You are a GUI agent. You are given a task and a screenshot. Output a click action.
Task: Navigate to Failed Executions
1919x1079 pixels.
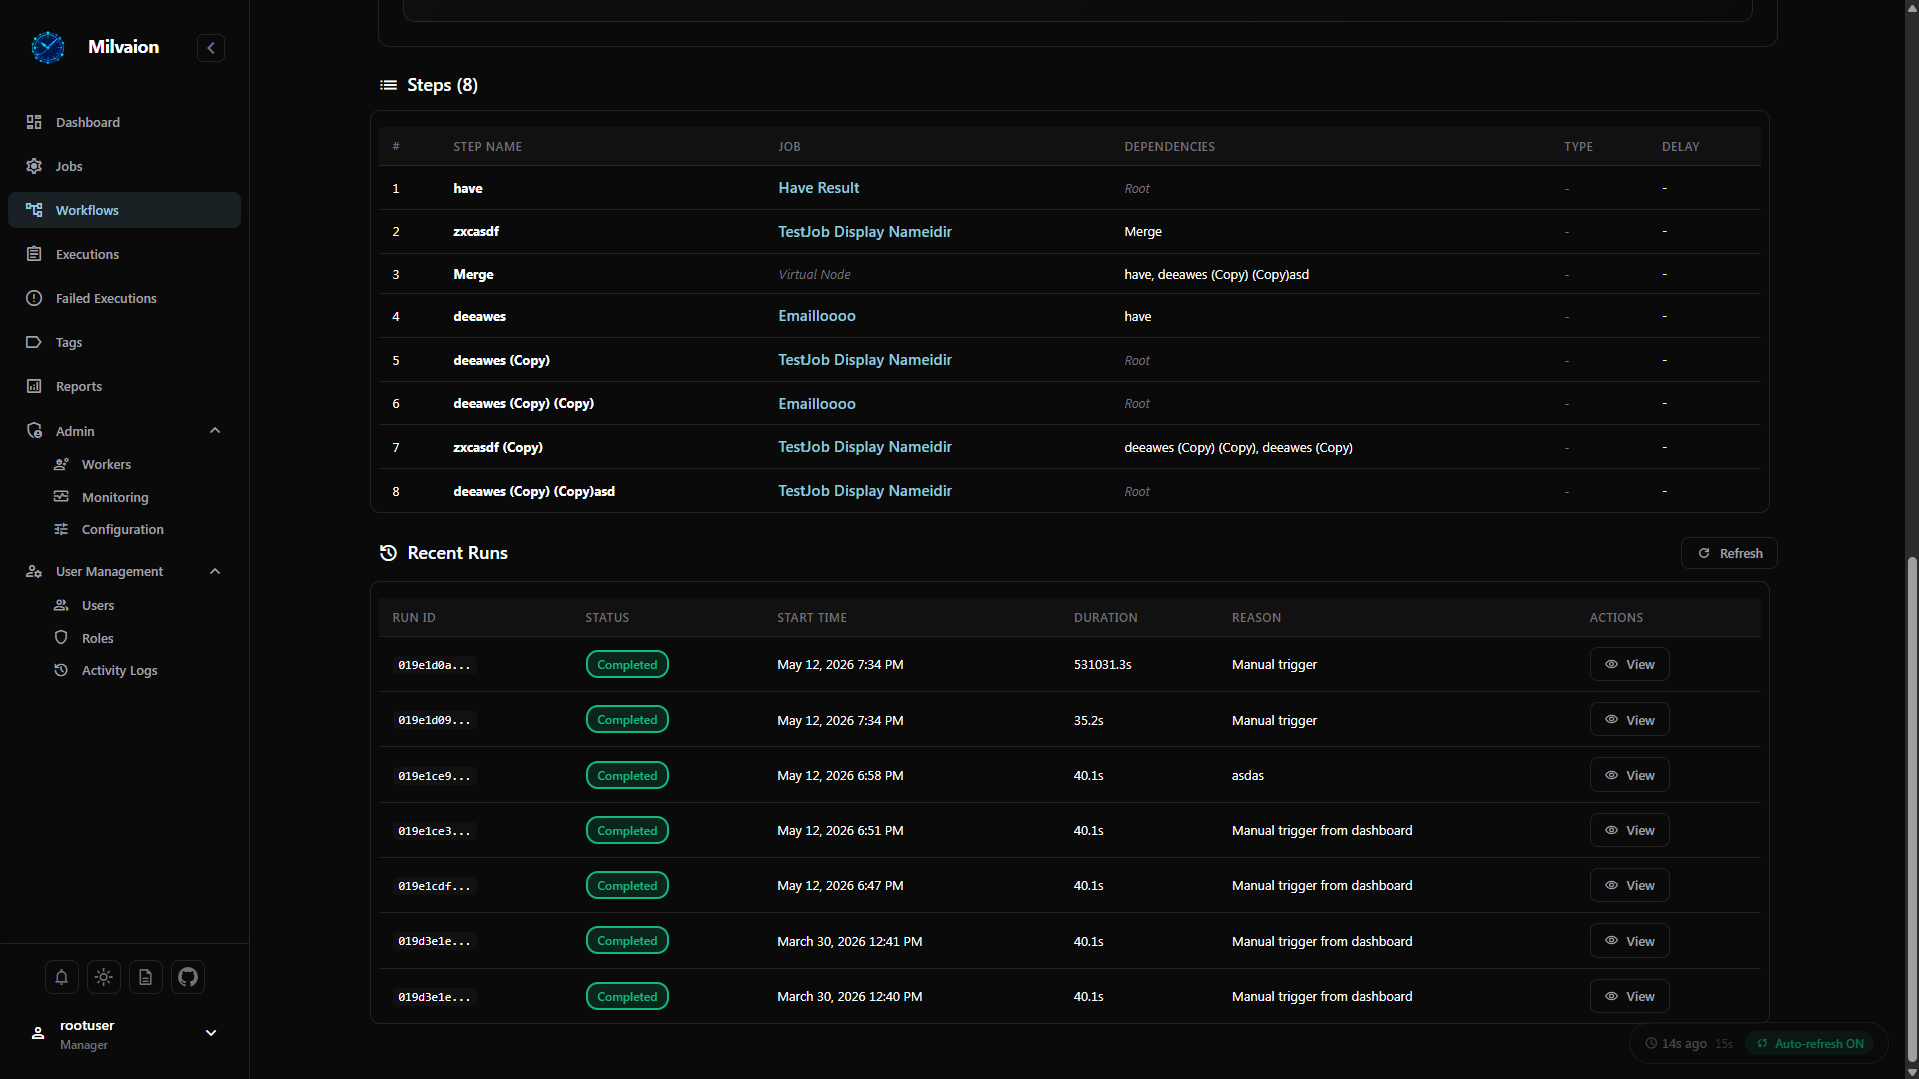pos(124,298)
